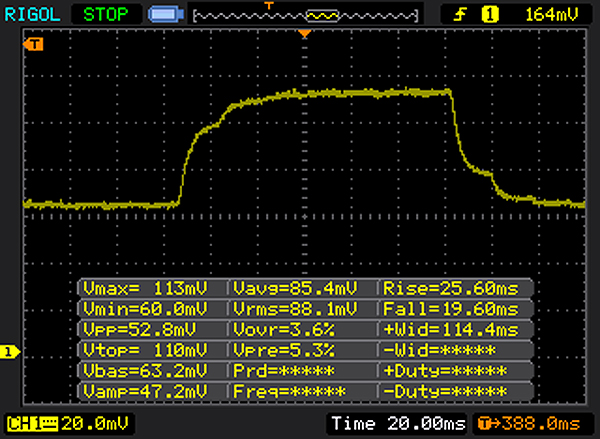Screen dimensions: 600x439
Task: Click the orange trigger position triangle
Action: pyautogui.click(x=306, y=36)
